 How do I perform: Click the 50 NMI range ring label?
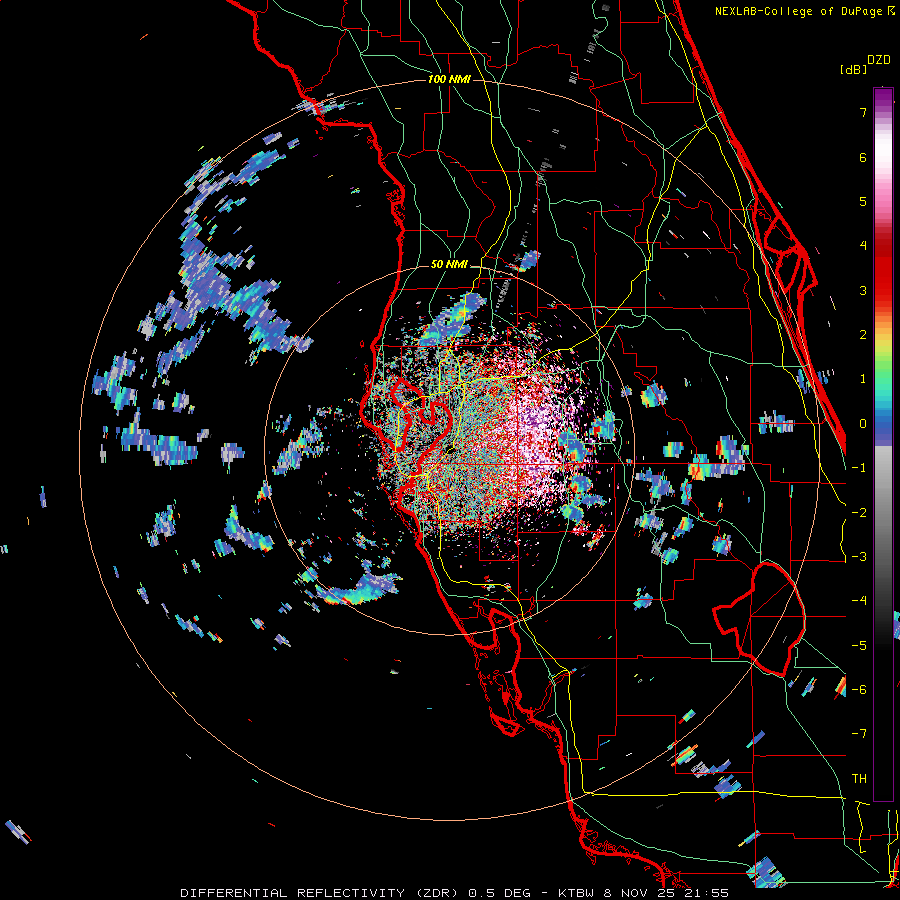coord(449,264)
